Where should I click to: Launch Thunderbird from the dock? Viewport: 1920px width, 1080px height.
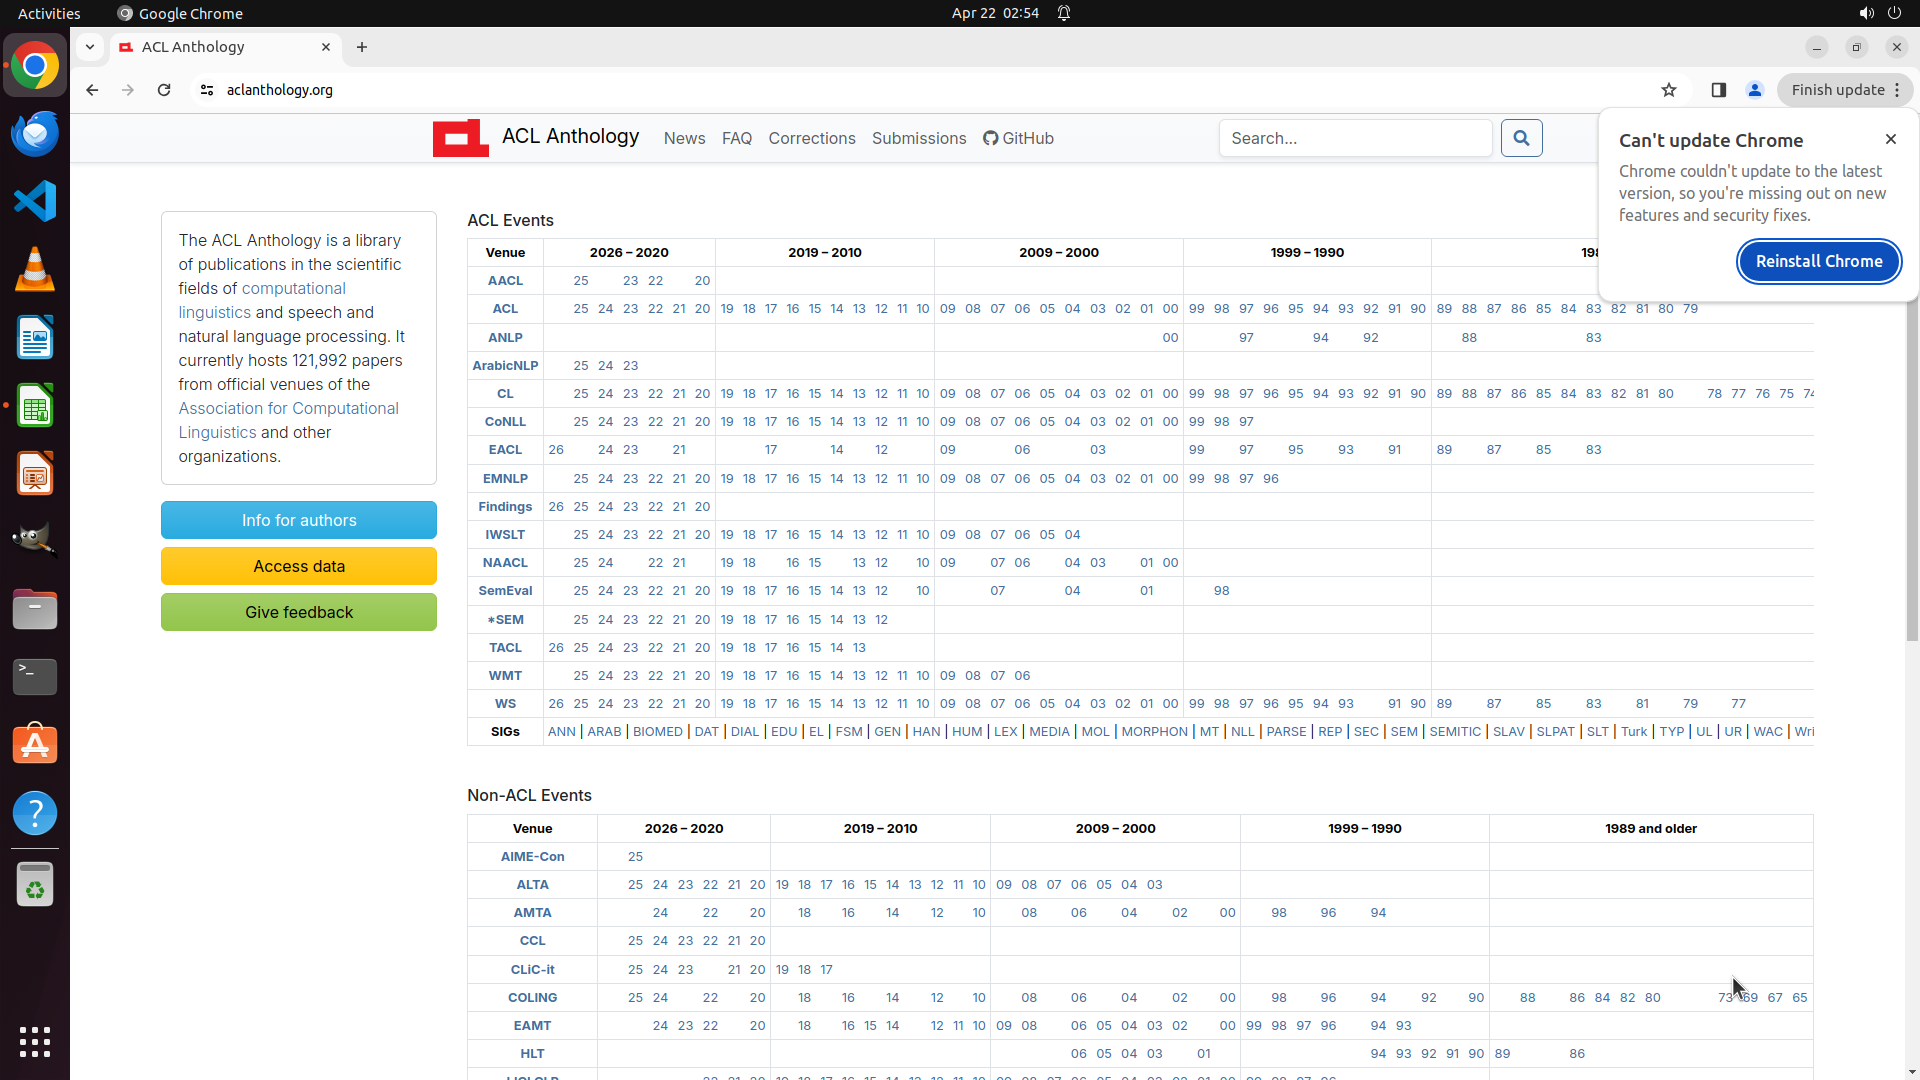pos(35,133)
